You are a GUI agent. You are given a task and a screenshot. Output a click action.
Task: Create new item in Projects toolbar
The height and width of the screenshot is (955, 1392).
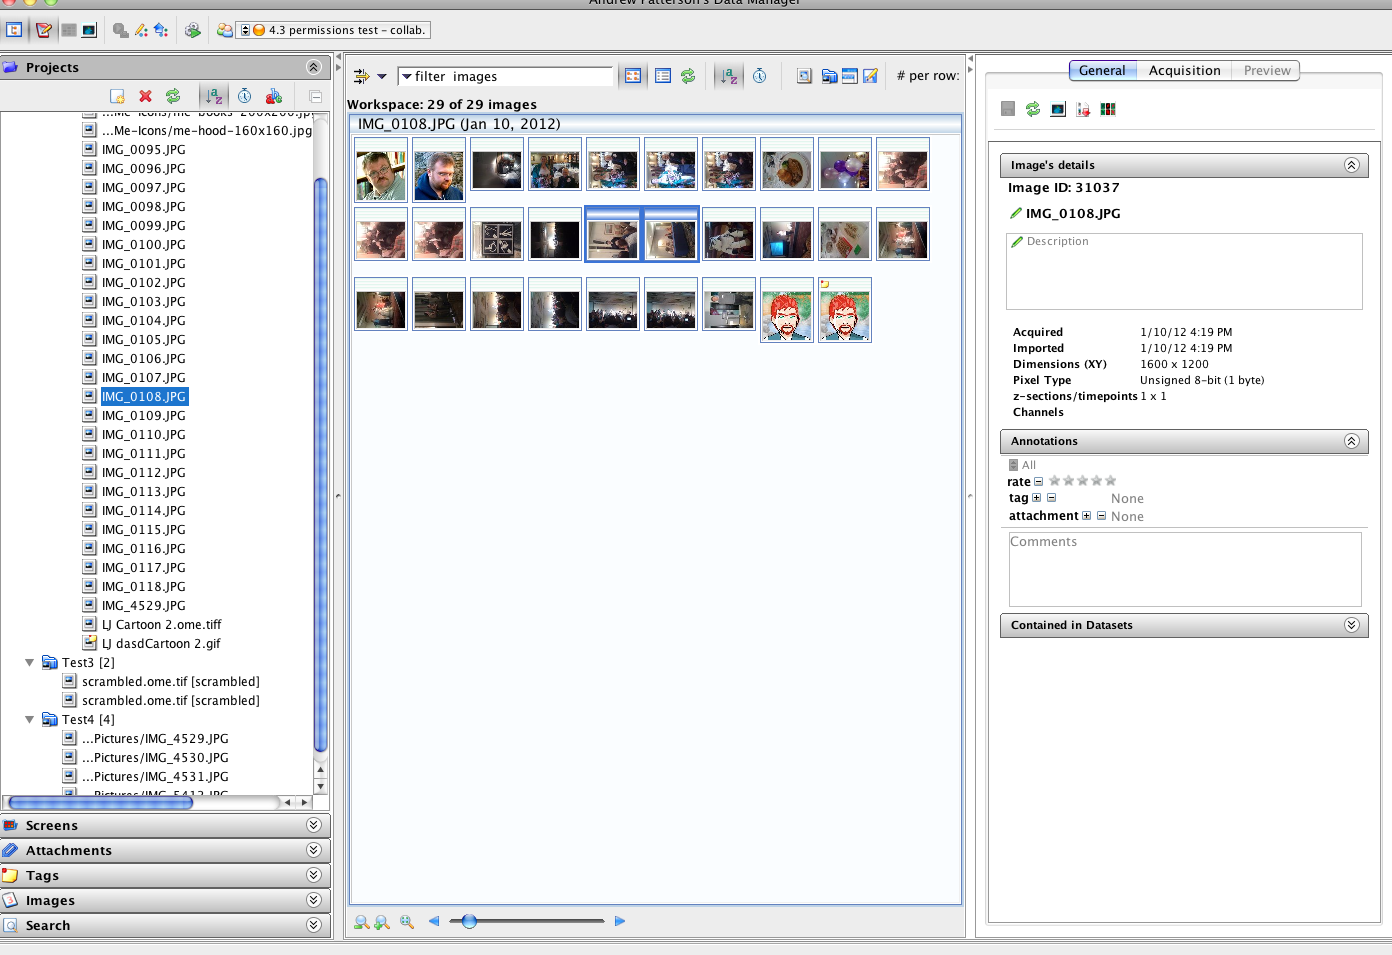[x=117, y=96]
